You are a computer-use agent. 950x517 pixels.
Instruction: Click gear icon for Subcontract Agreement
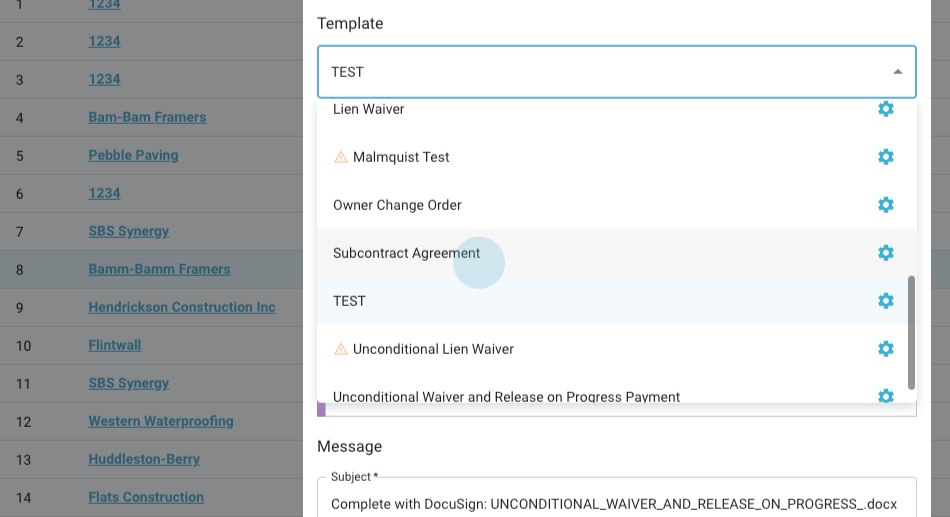click(885, 253)
